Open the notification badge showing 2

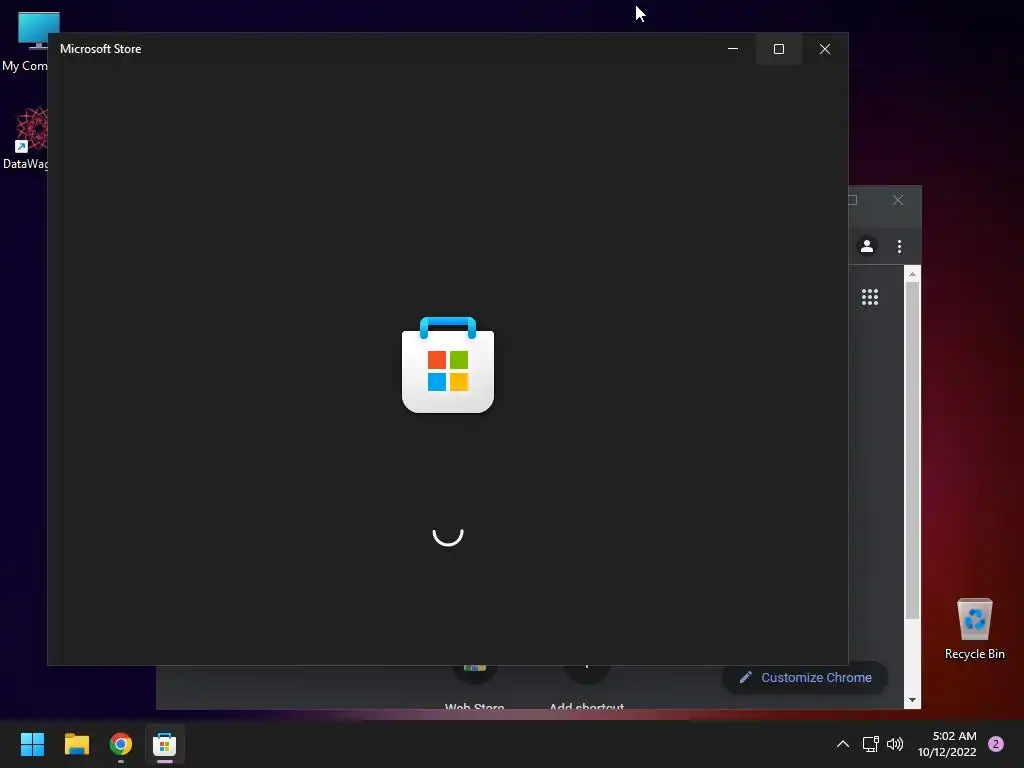point(996,744)
